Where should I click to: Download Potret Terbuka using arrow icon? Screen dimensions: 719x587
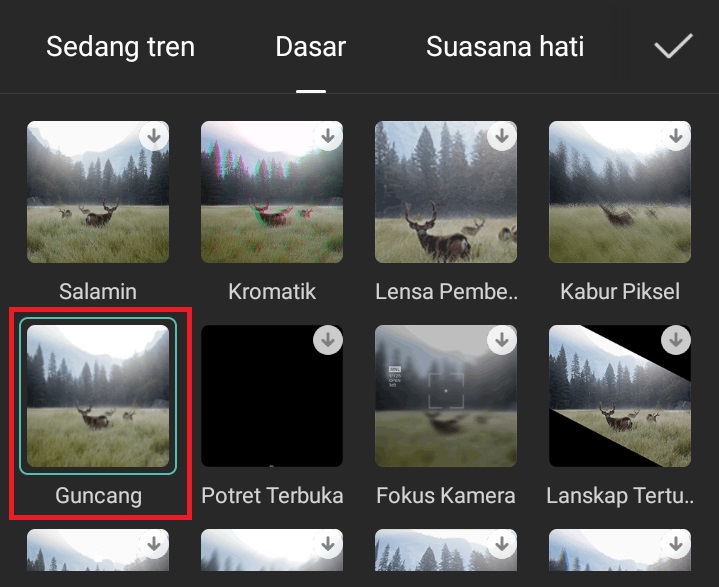(328, 340)
